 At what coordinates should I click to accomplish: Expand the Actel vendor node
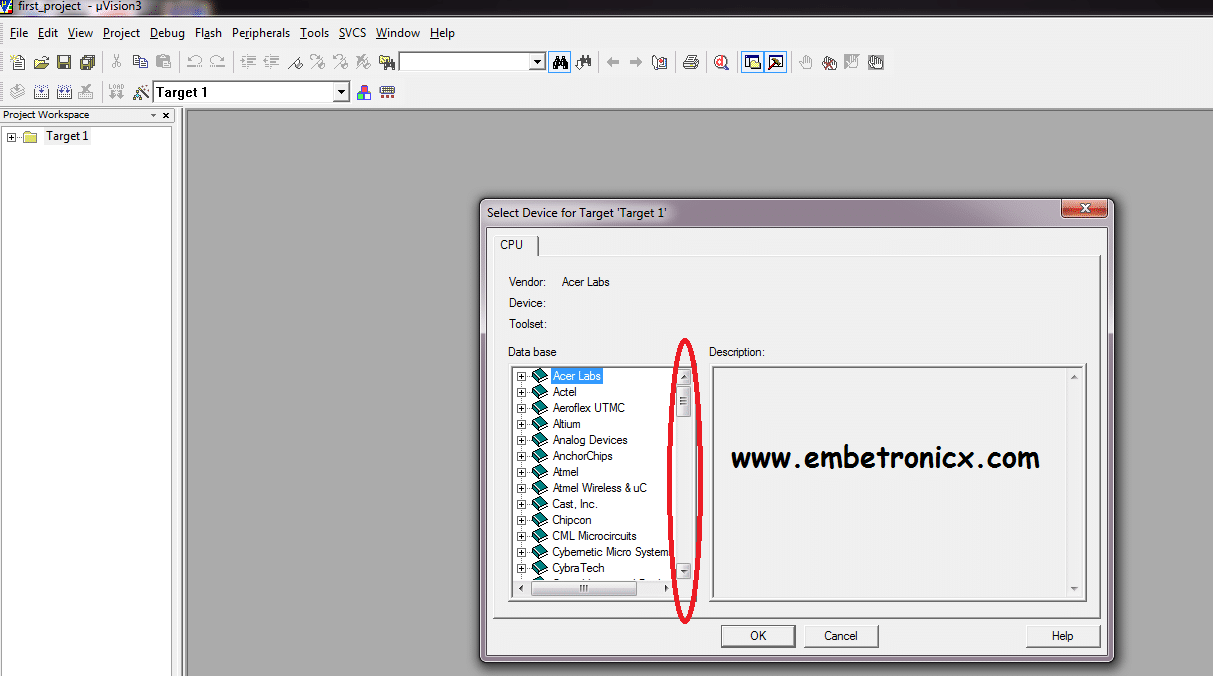[521, 392]
